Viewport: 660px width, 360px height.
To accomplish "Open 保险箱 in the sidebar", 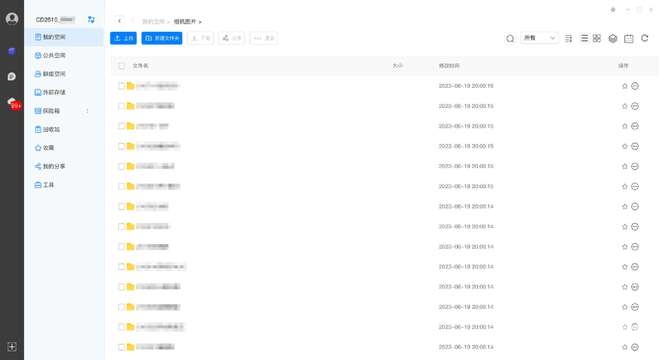I will click(47, 111).
